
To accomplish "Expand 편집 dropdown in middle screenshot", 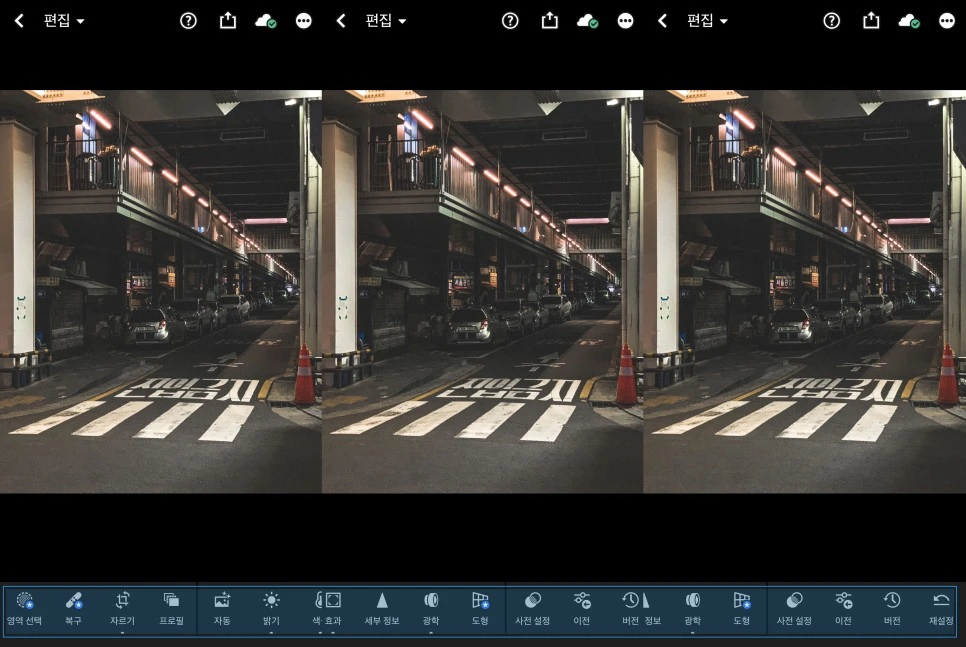I will coord(385,21).
